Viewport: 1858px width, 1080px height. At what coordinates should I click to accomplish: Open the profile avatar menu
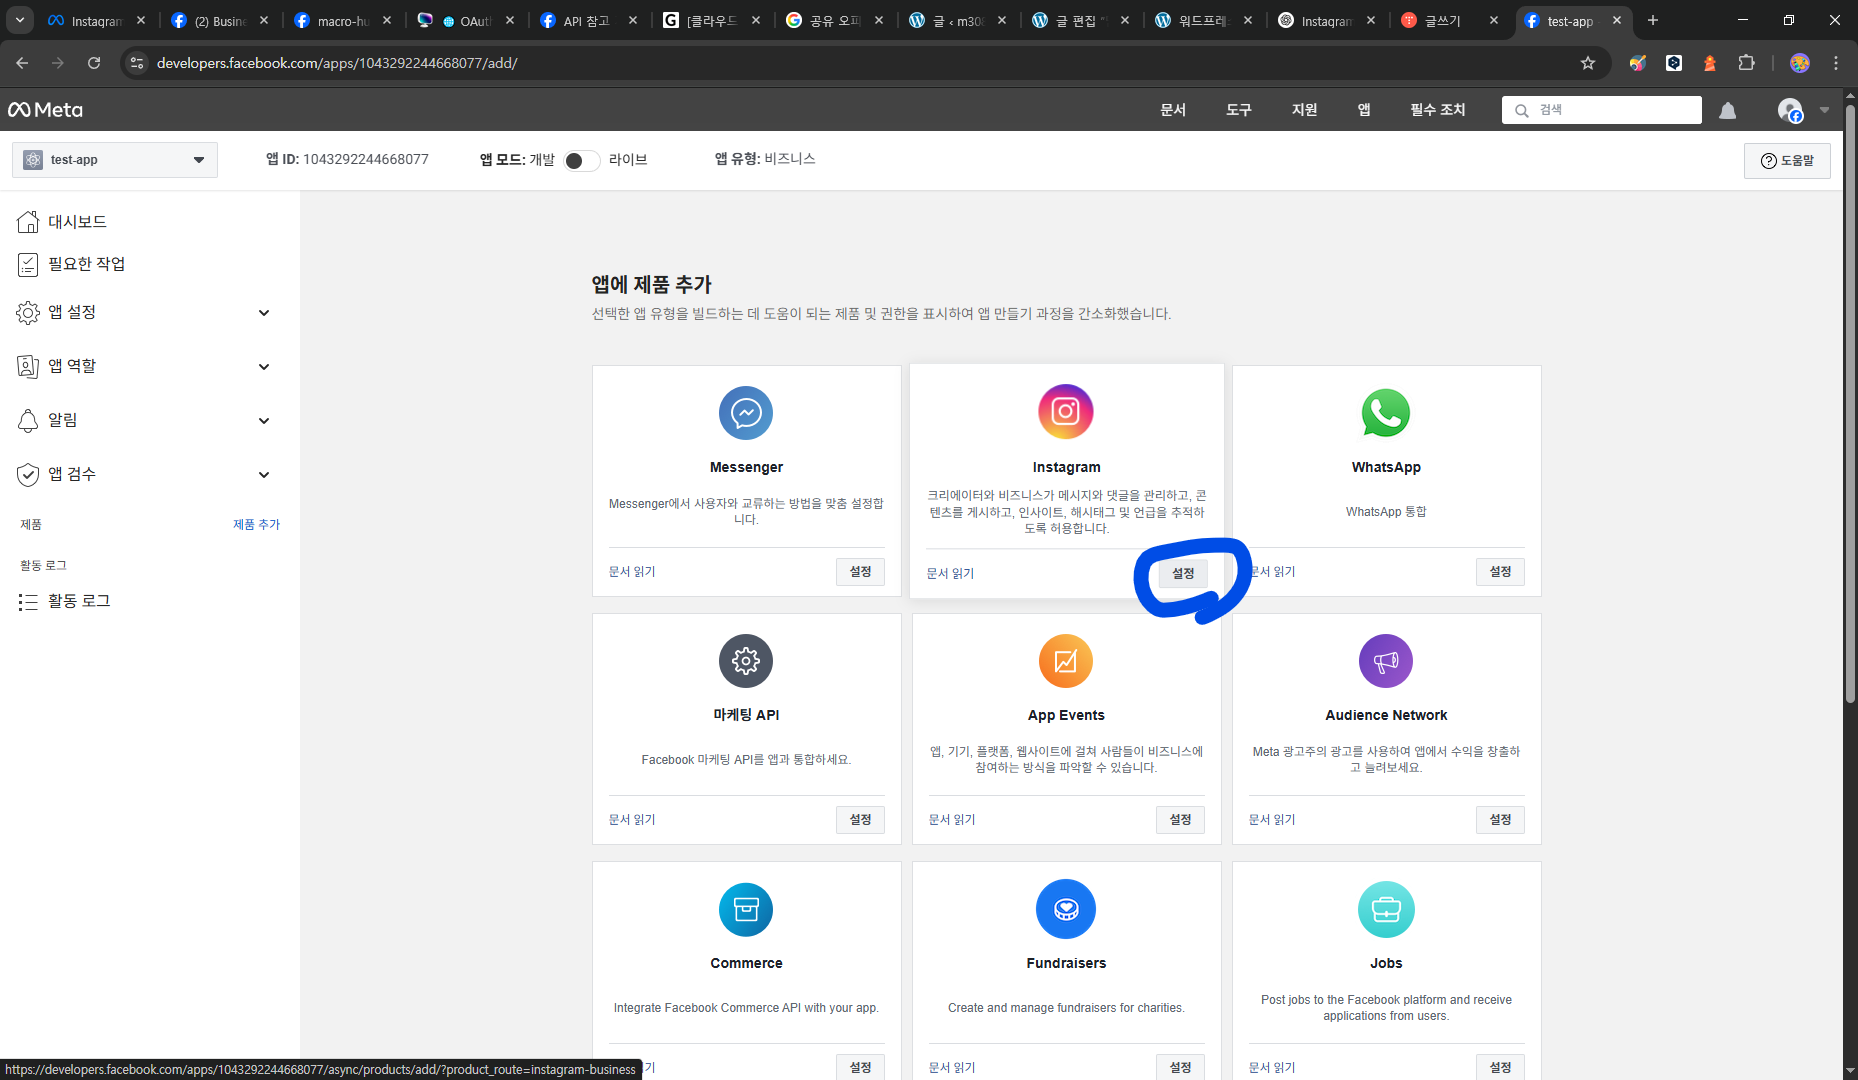(1790, 110)
